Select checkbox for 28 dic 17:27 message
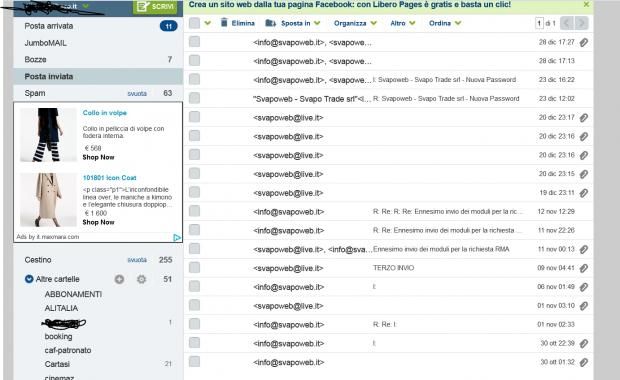This screenshot has width=620, height=380. (x=194, y=42)
